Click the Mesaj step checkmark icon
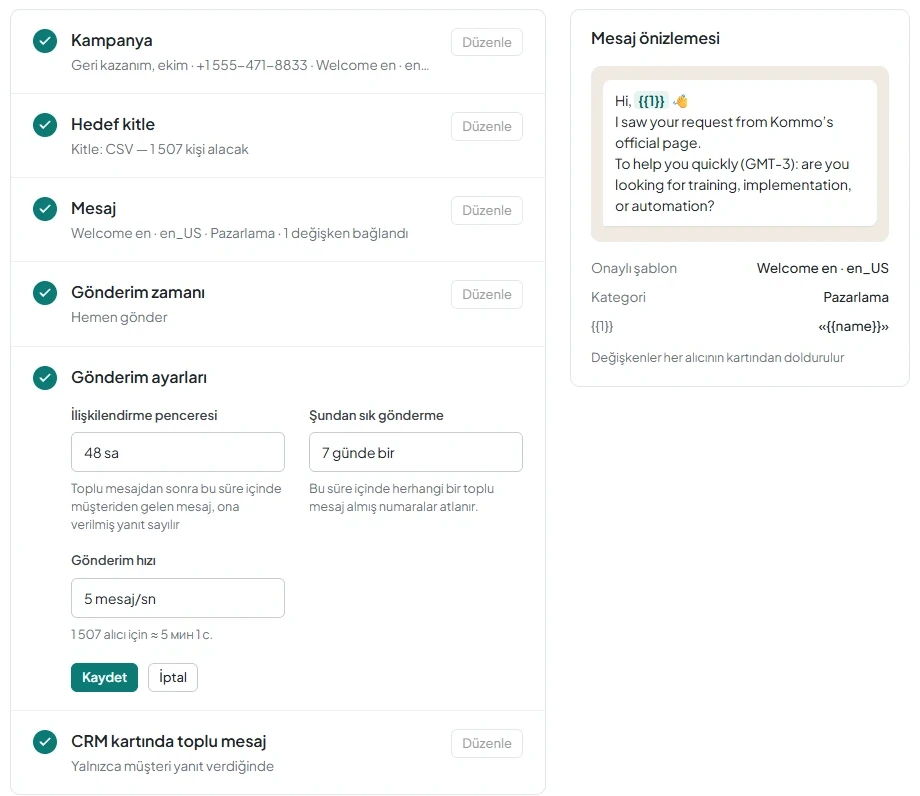The height and width of the screenshot is (796, 920). (45, 209)
